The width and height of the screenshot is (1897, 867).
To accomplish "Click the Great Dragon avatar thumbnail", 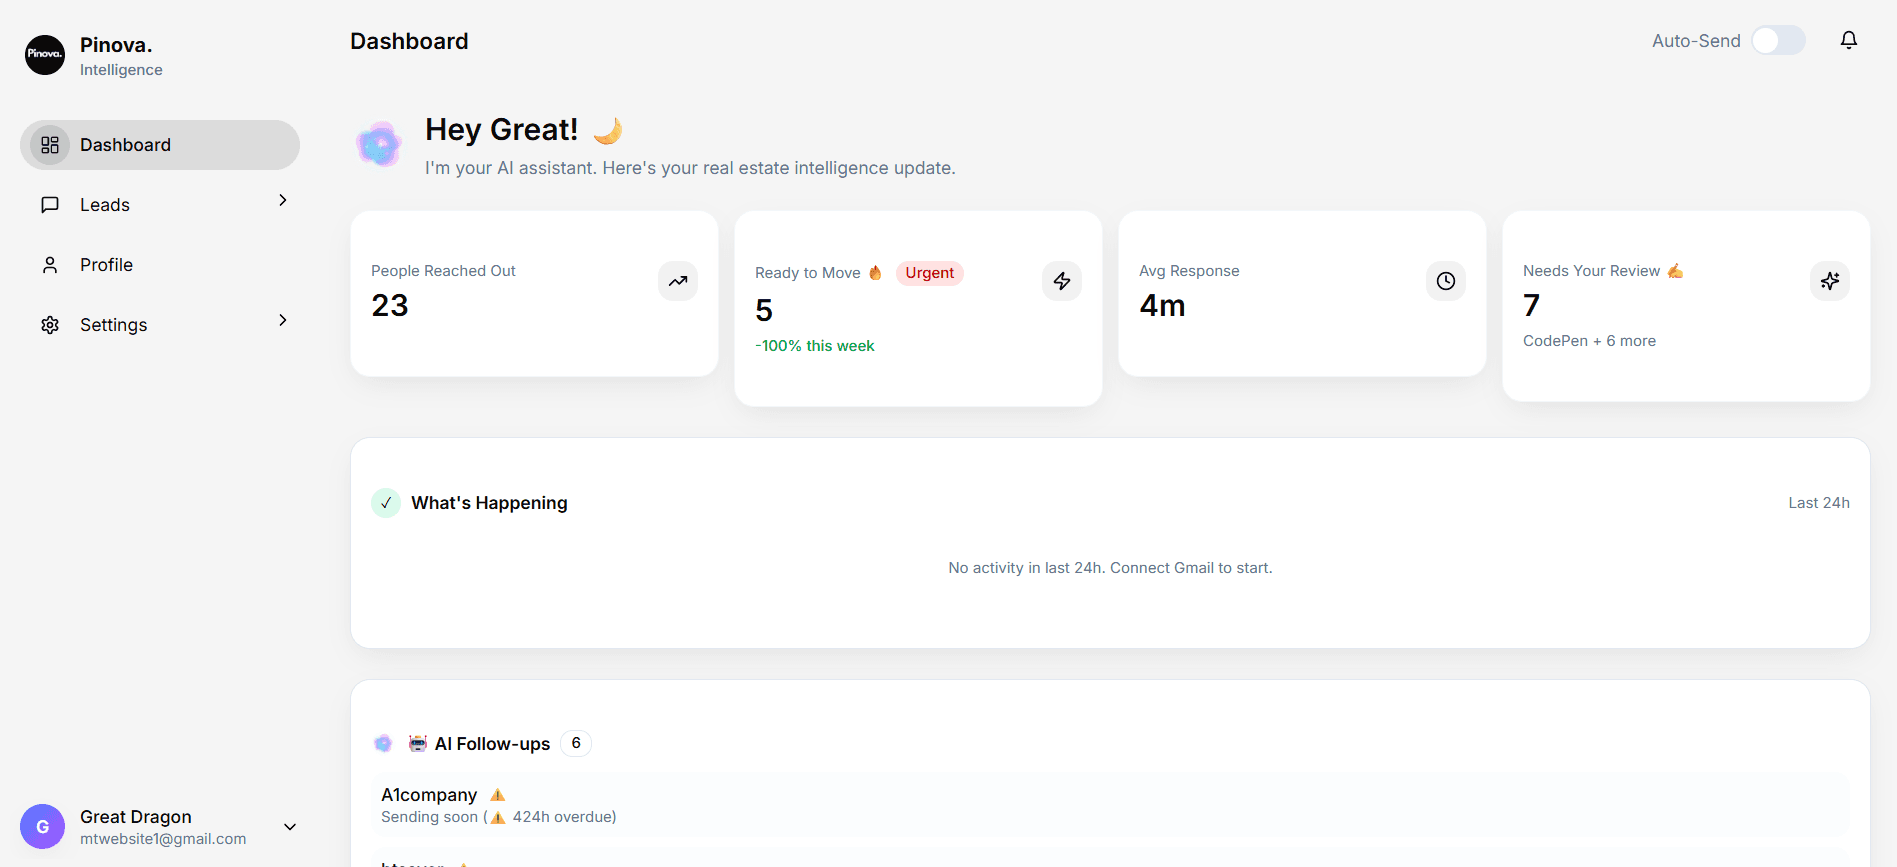I will coord(42,827).
